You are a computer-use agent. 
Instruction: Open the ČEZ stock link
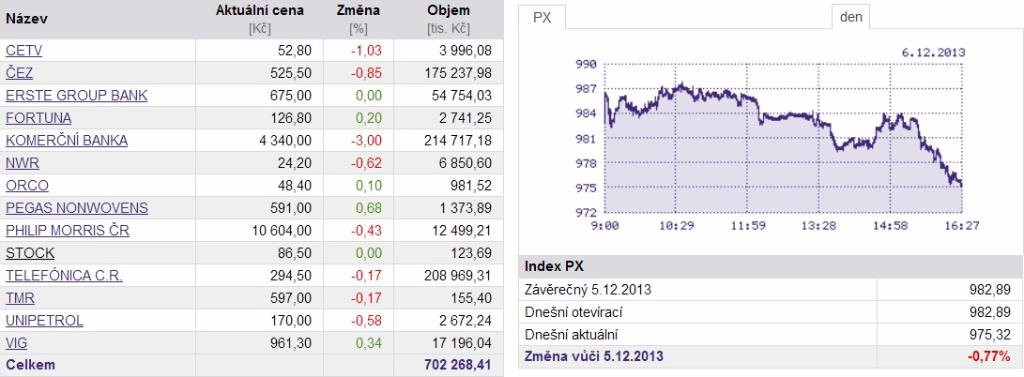pyautogui.click(x=19, y=73)
